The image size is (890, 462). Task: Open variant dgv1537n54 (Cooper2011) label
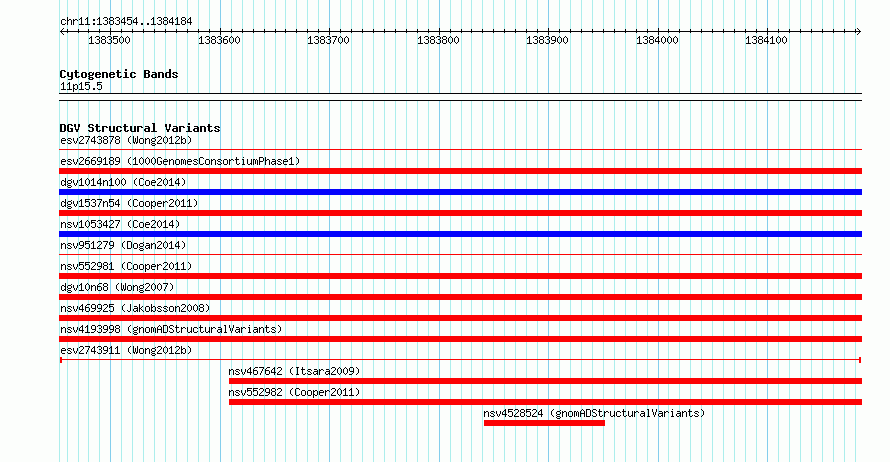pos(129,203)
